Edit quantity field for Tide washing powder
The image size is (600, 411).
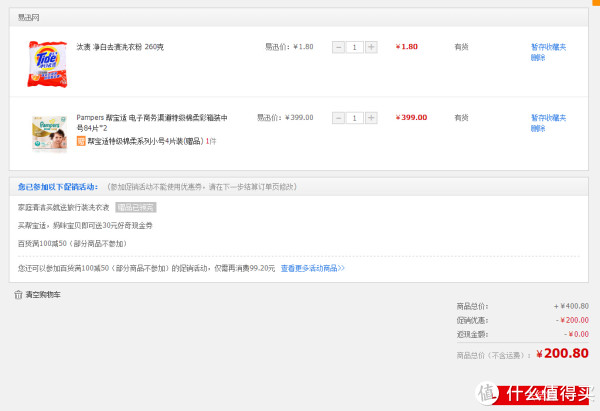click(355, 47)
